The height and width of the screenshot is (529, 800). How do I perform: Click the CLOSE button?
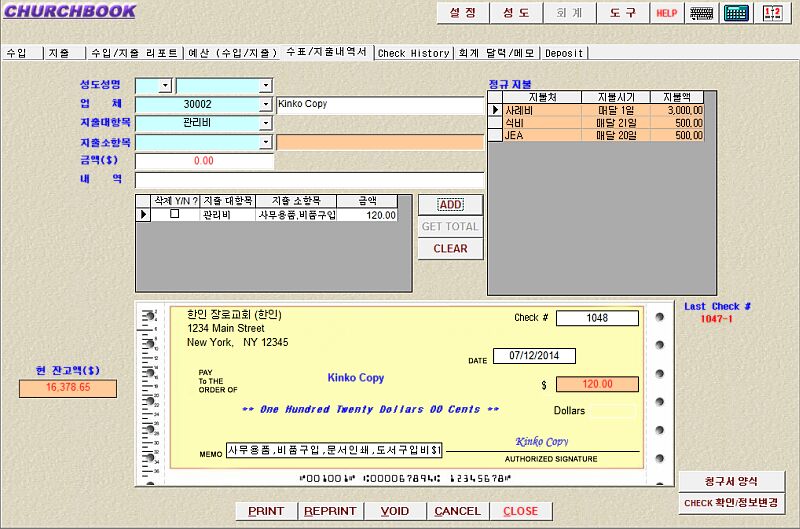(520, 511)
